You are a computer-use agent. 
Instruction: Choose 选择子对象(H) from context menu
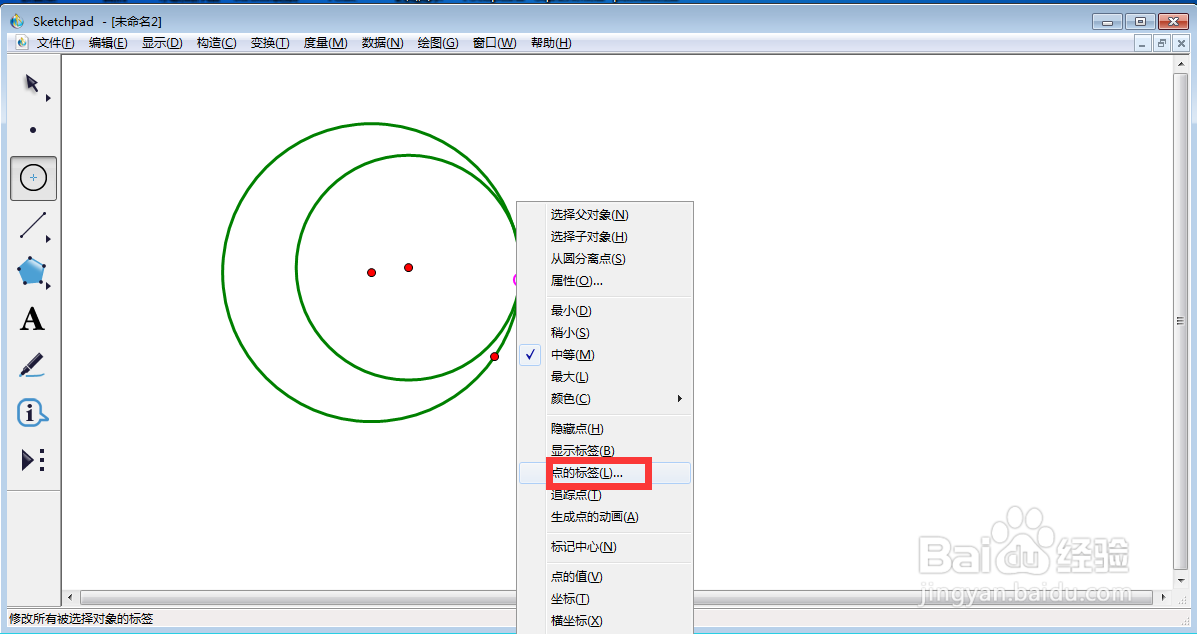(605, 237)
